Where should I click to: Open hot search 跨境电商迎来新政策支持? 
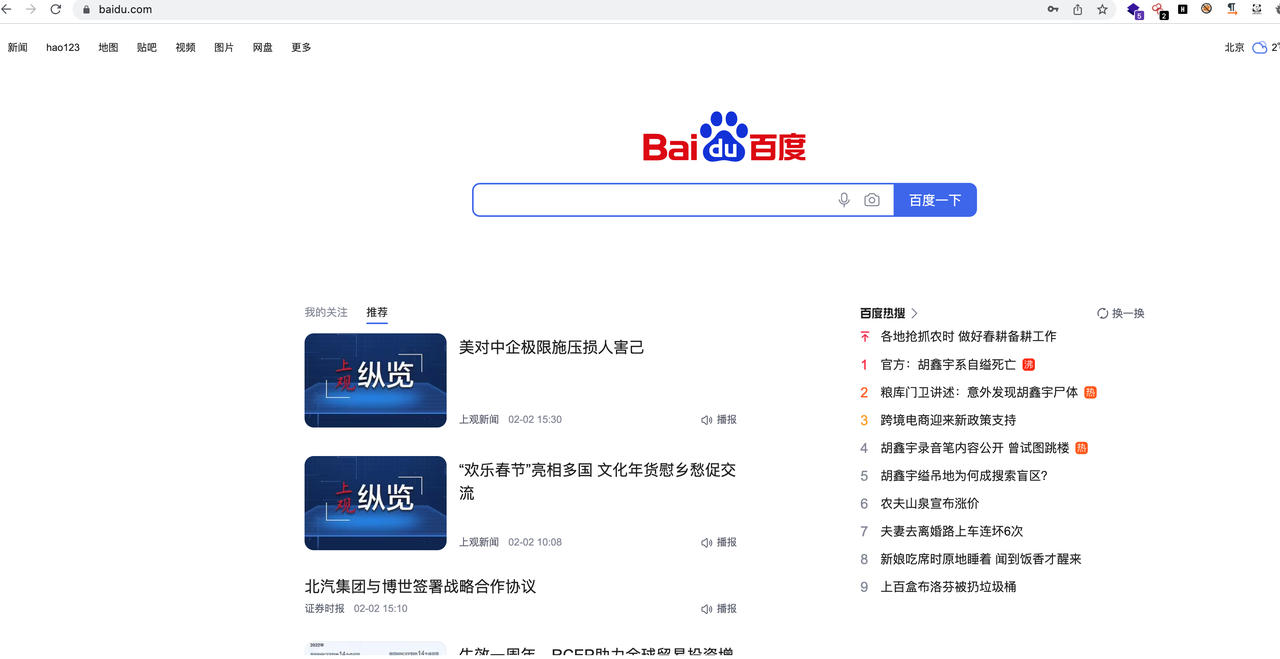tap(948, 420)
